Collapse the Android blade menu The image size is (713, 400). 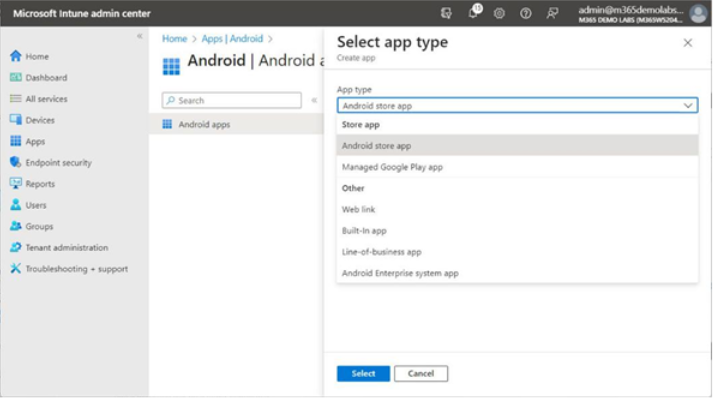pos(314,100)
